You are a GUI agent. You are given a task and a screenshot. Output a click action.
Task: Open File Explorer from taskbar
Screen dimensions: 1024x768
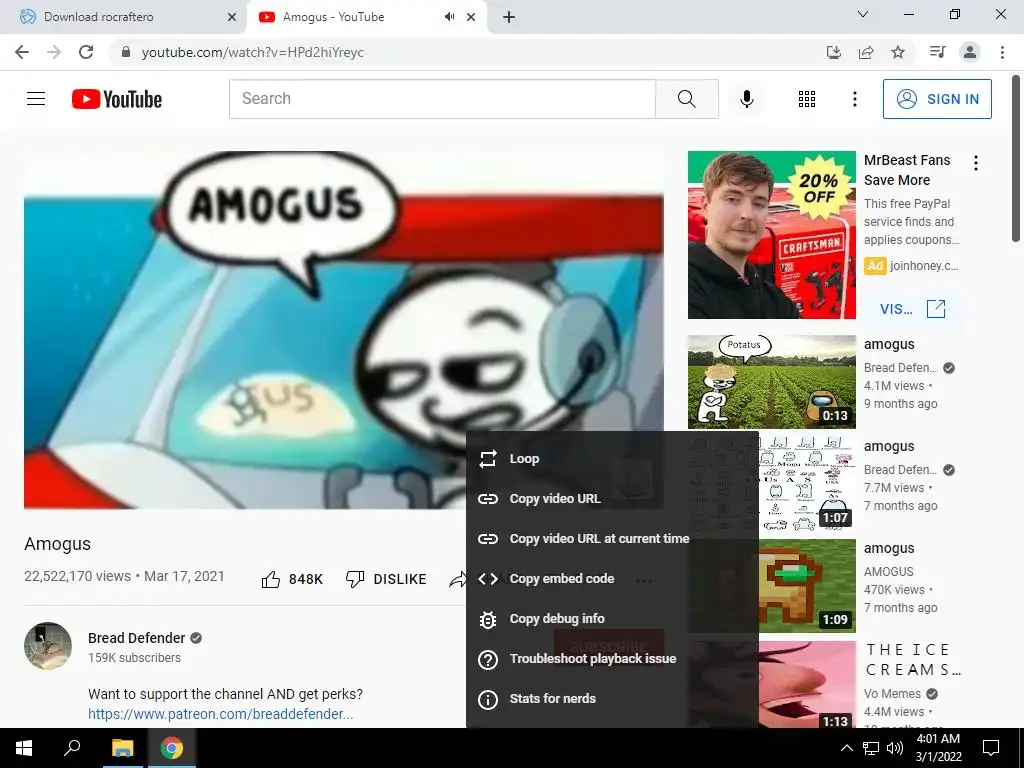tap(122, 748)
